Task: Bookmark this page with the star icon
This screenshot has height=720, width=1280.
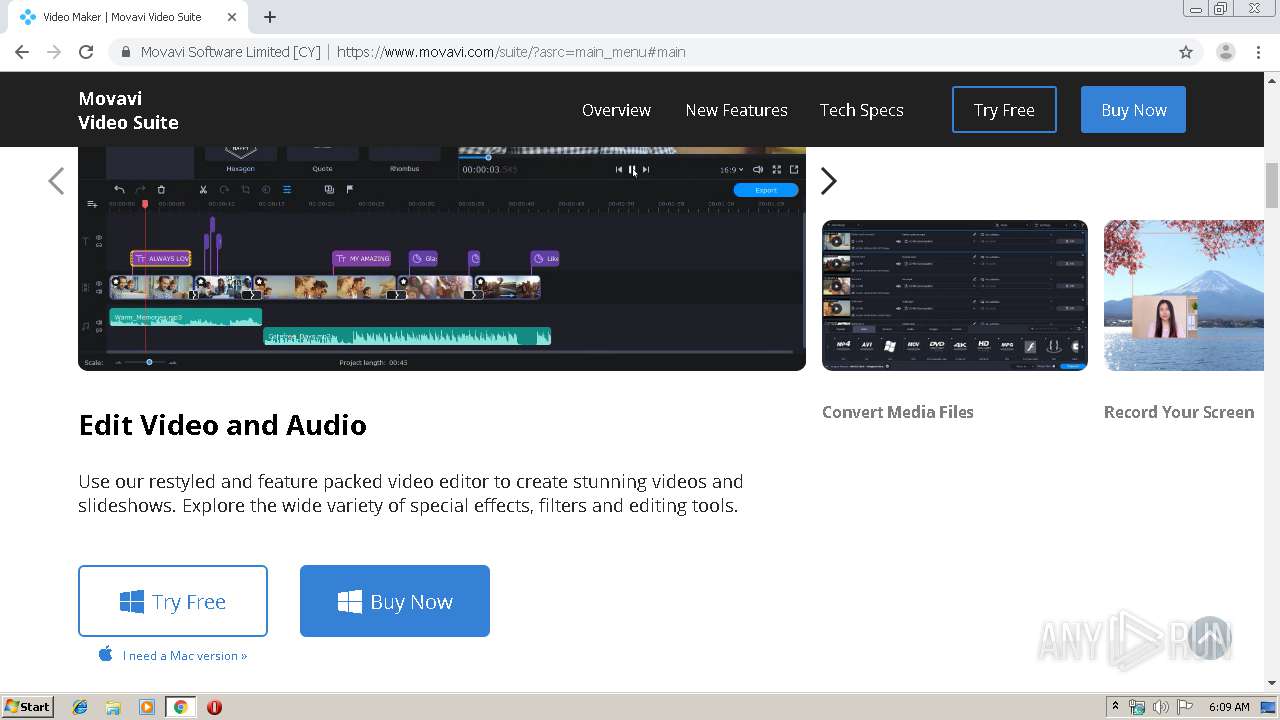Action: 1186,52
